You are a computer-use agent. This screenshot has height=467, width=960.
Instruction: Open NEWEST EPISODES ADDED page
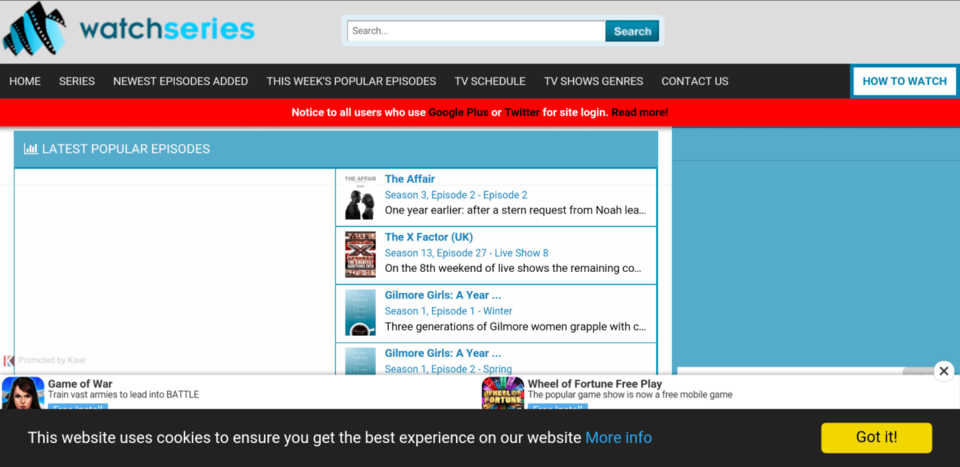tap(181, 81)
